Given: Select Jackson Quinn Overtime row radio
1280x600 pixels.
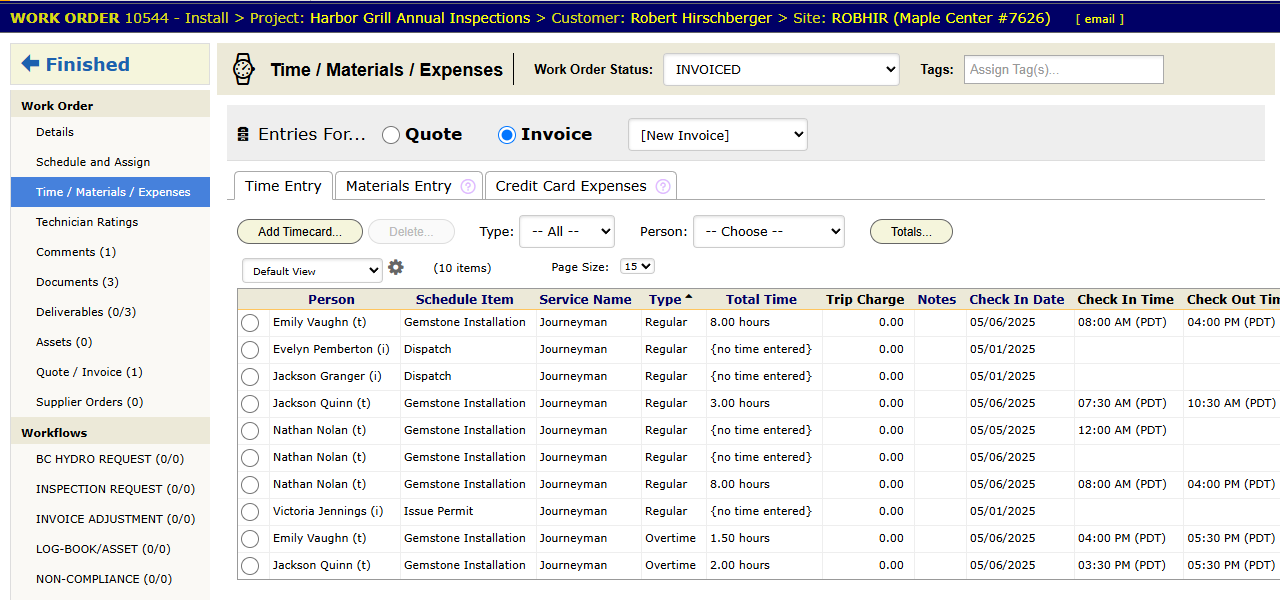Looking at the screenshot, I should 250,565.
